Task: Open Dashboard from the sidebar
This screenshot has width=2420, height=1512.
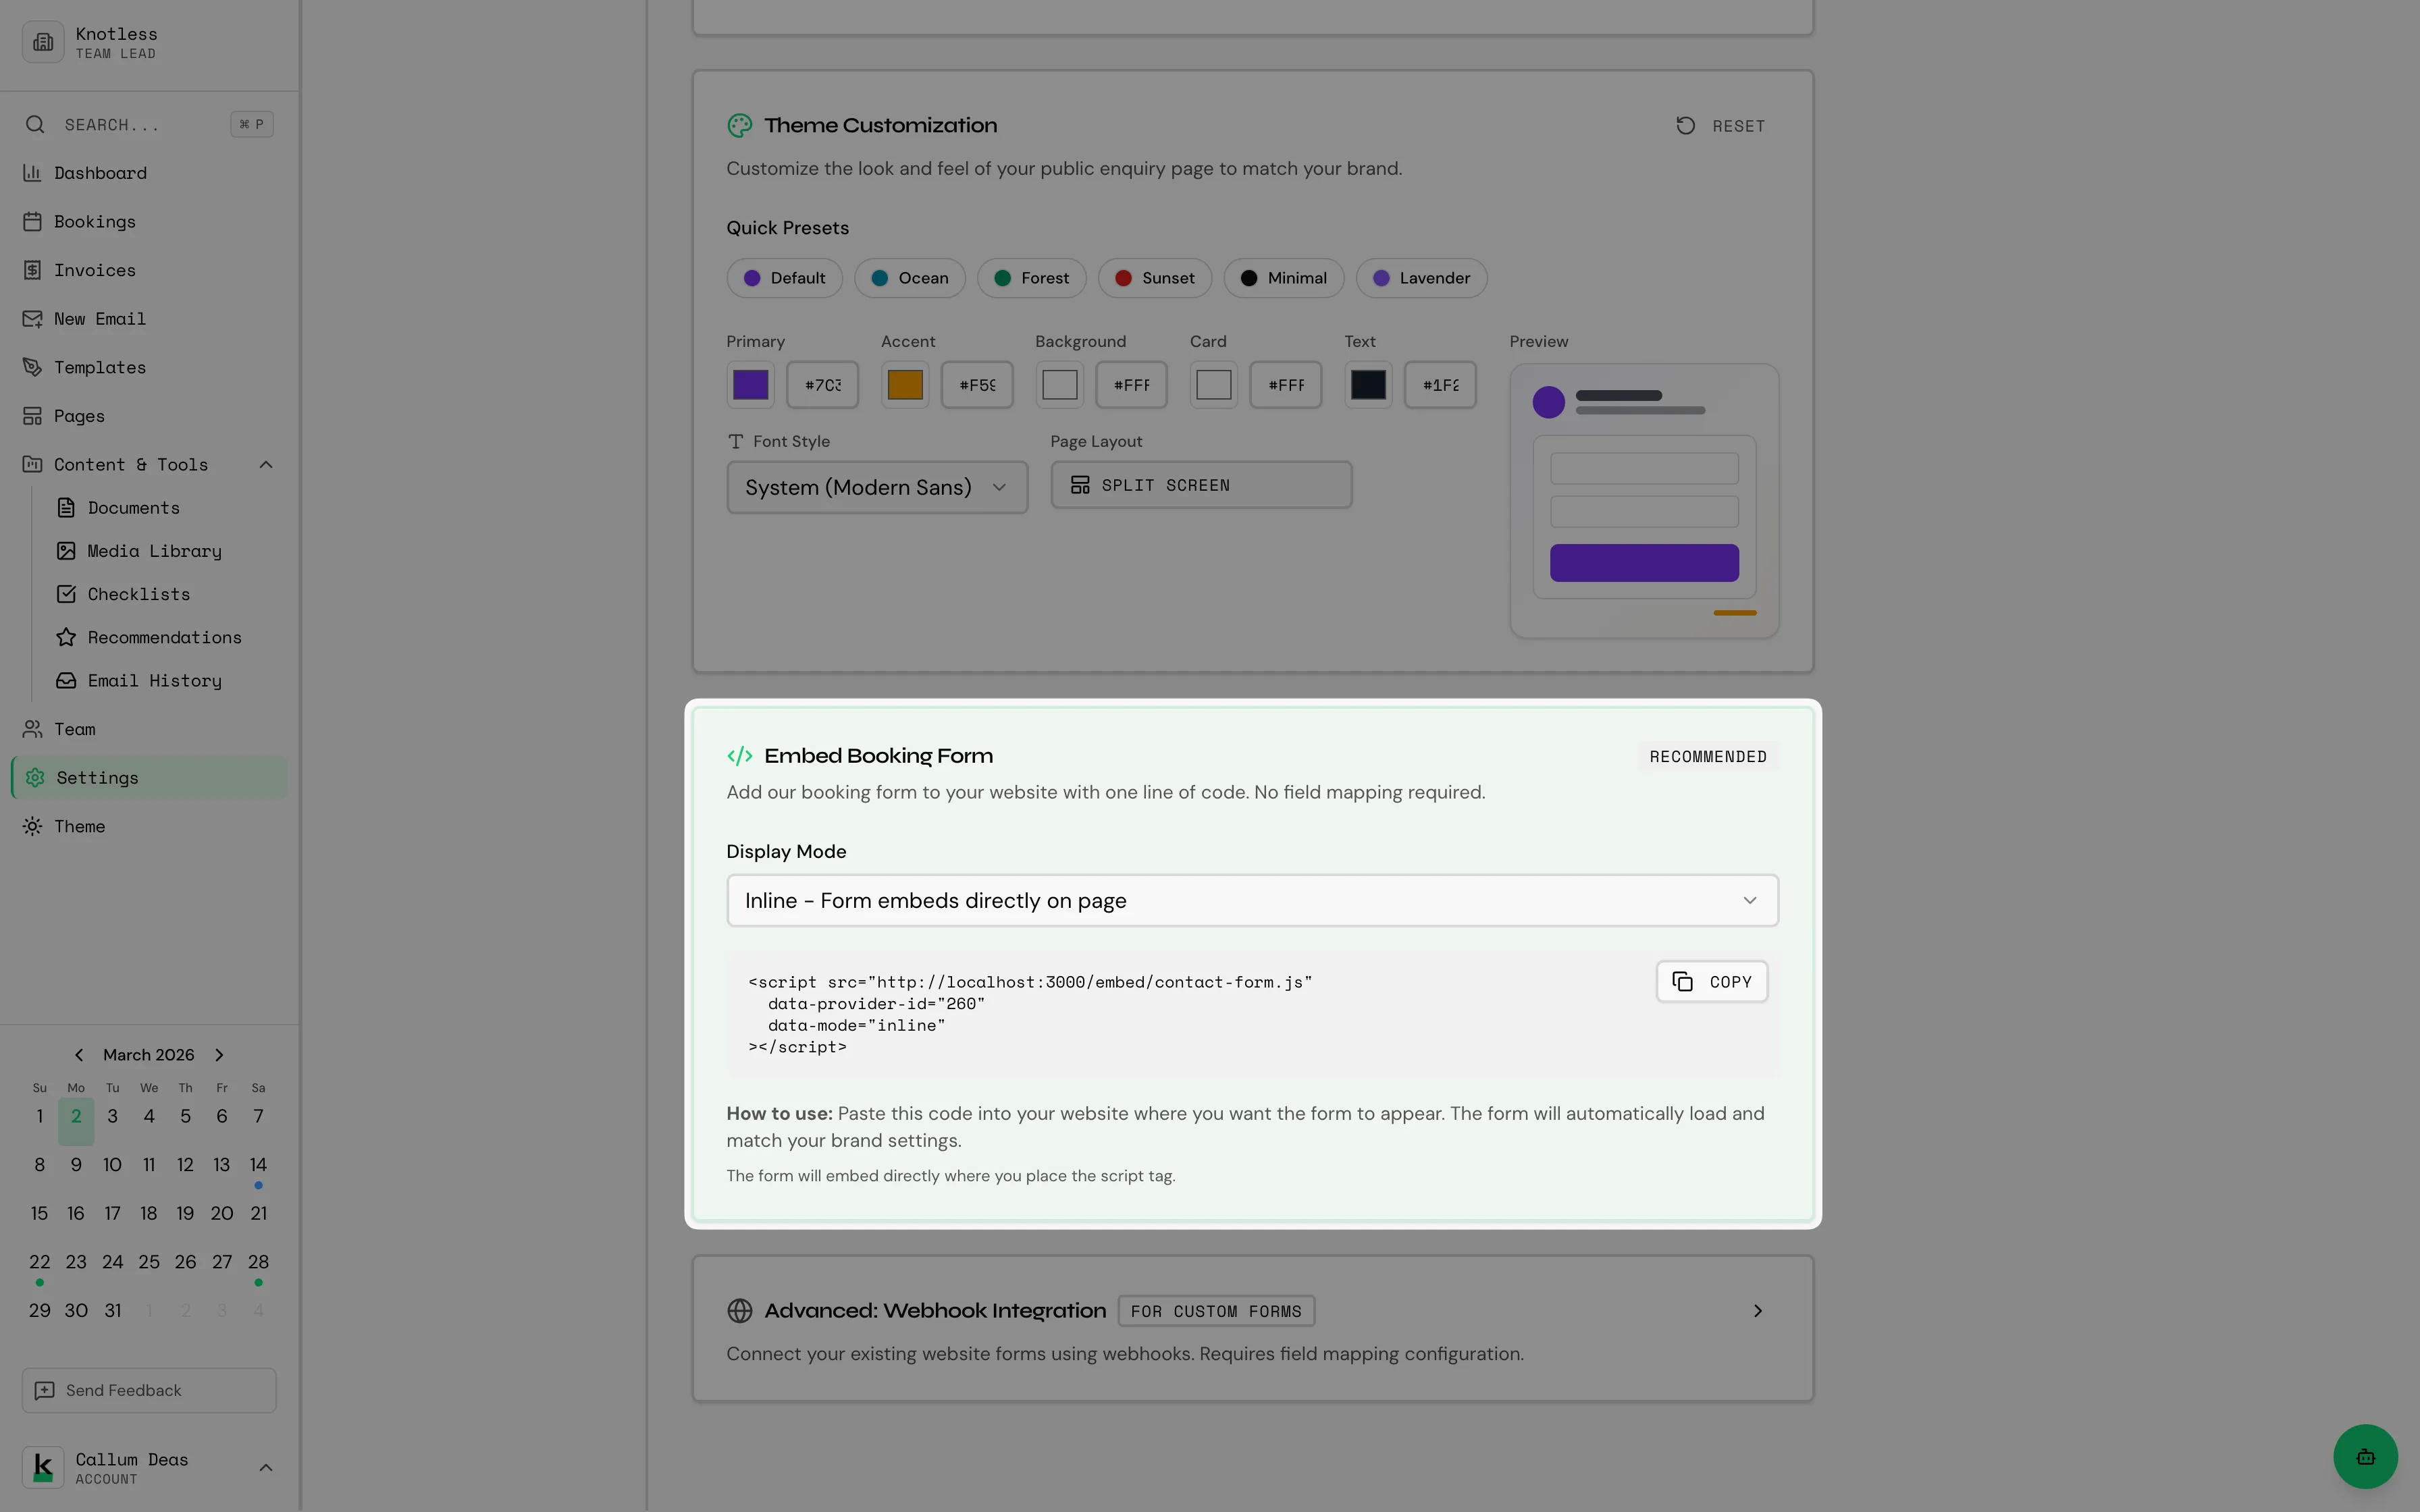Action: tap(100, 173)
